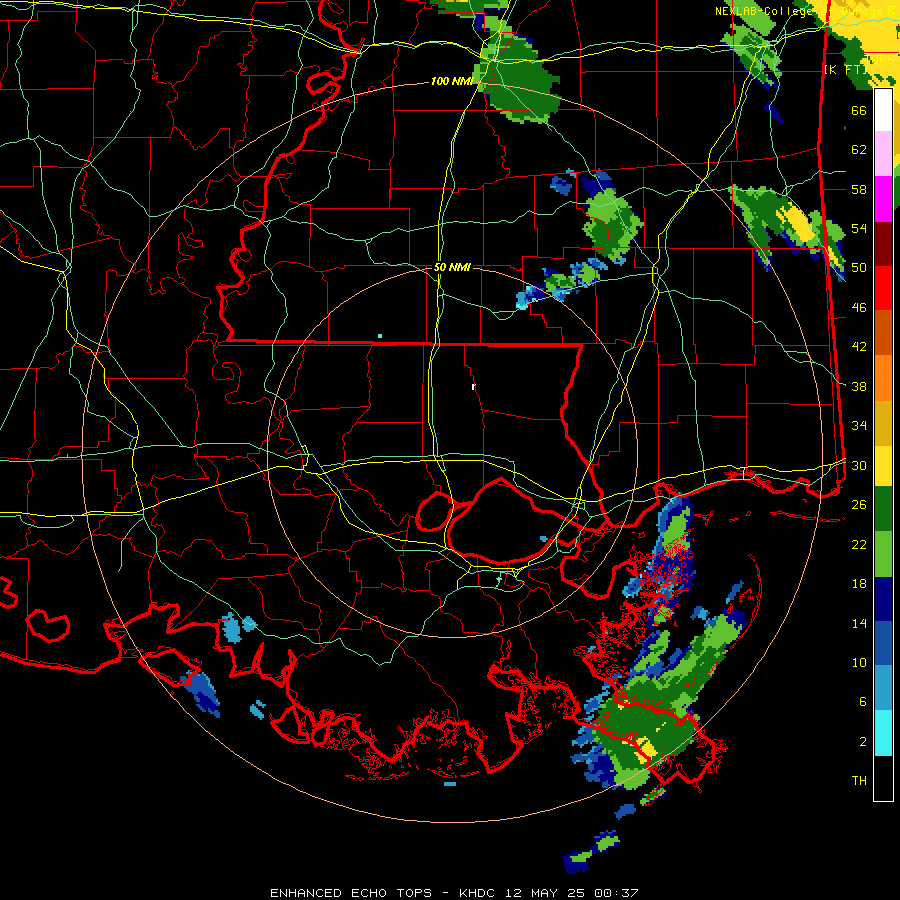The width and height of the screenshot is (900, 900).
Task: Click the '18' scale label
Action: click(859, 584)
